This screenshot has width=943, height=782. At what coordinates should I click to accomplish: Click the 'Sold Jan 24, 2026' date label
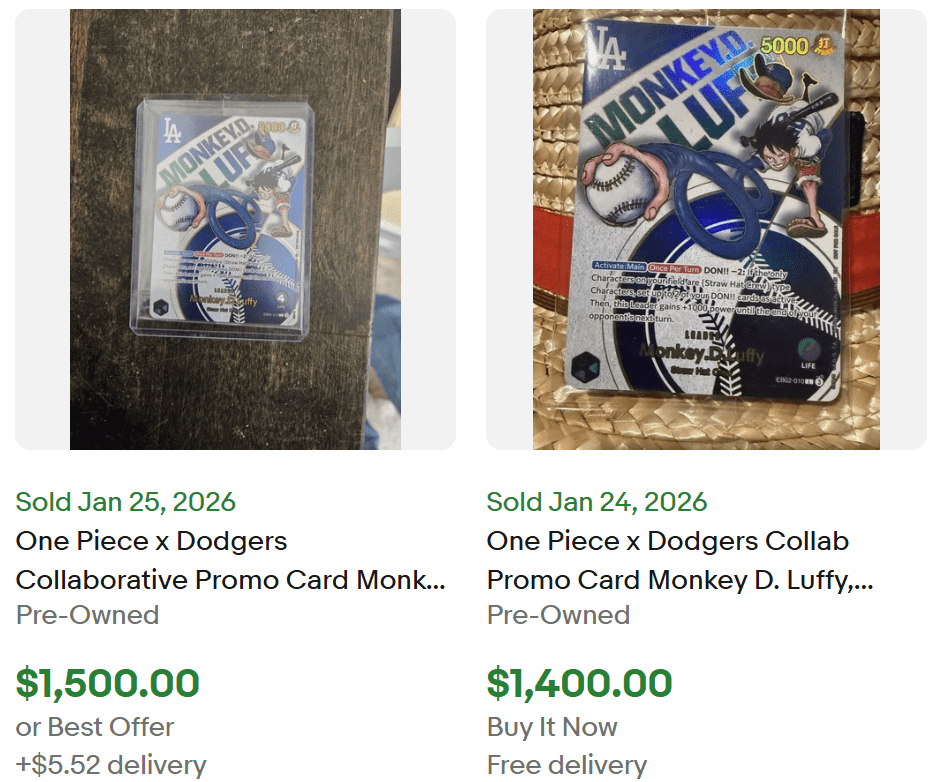[x=596, y=501]
